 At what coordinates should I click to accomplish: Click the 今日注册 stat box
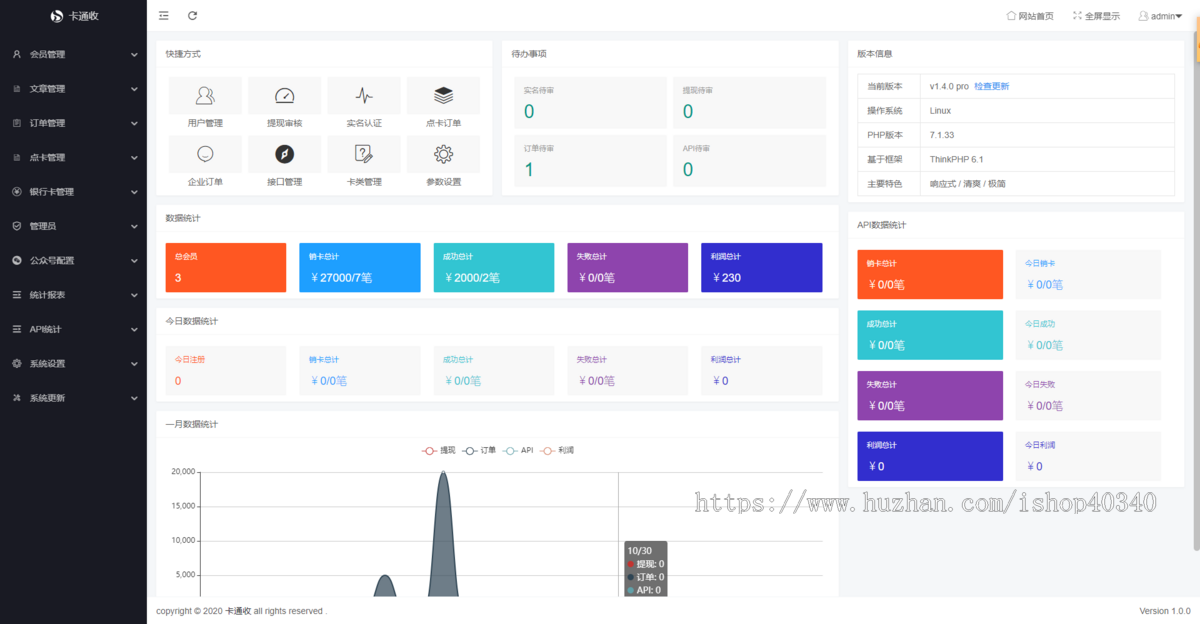(226, 371)
